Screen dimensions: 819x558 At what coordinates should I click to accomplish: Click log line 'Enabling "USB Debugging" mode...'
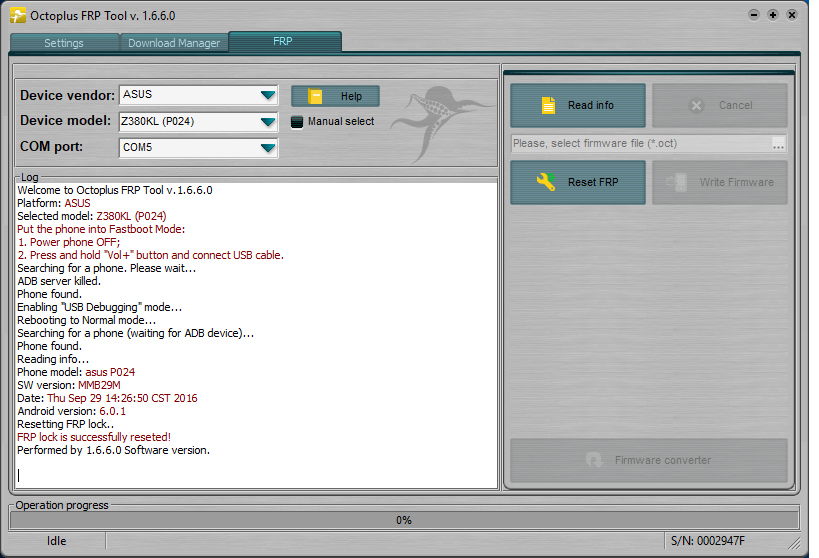pos(100,307)
